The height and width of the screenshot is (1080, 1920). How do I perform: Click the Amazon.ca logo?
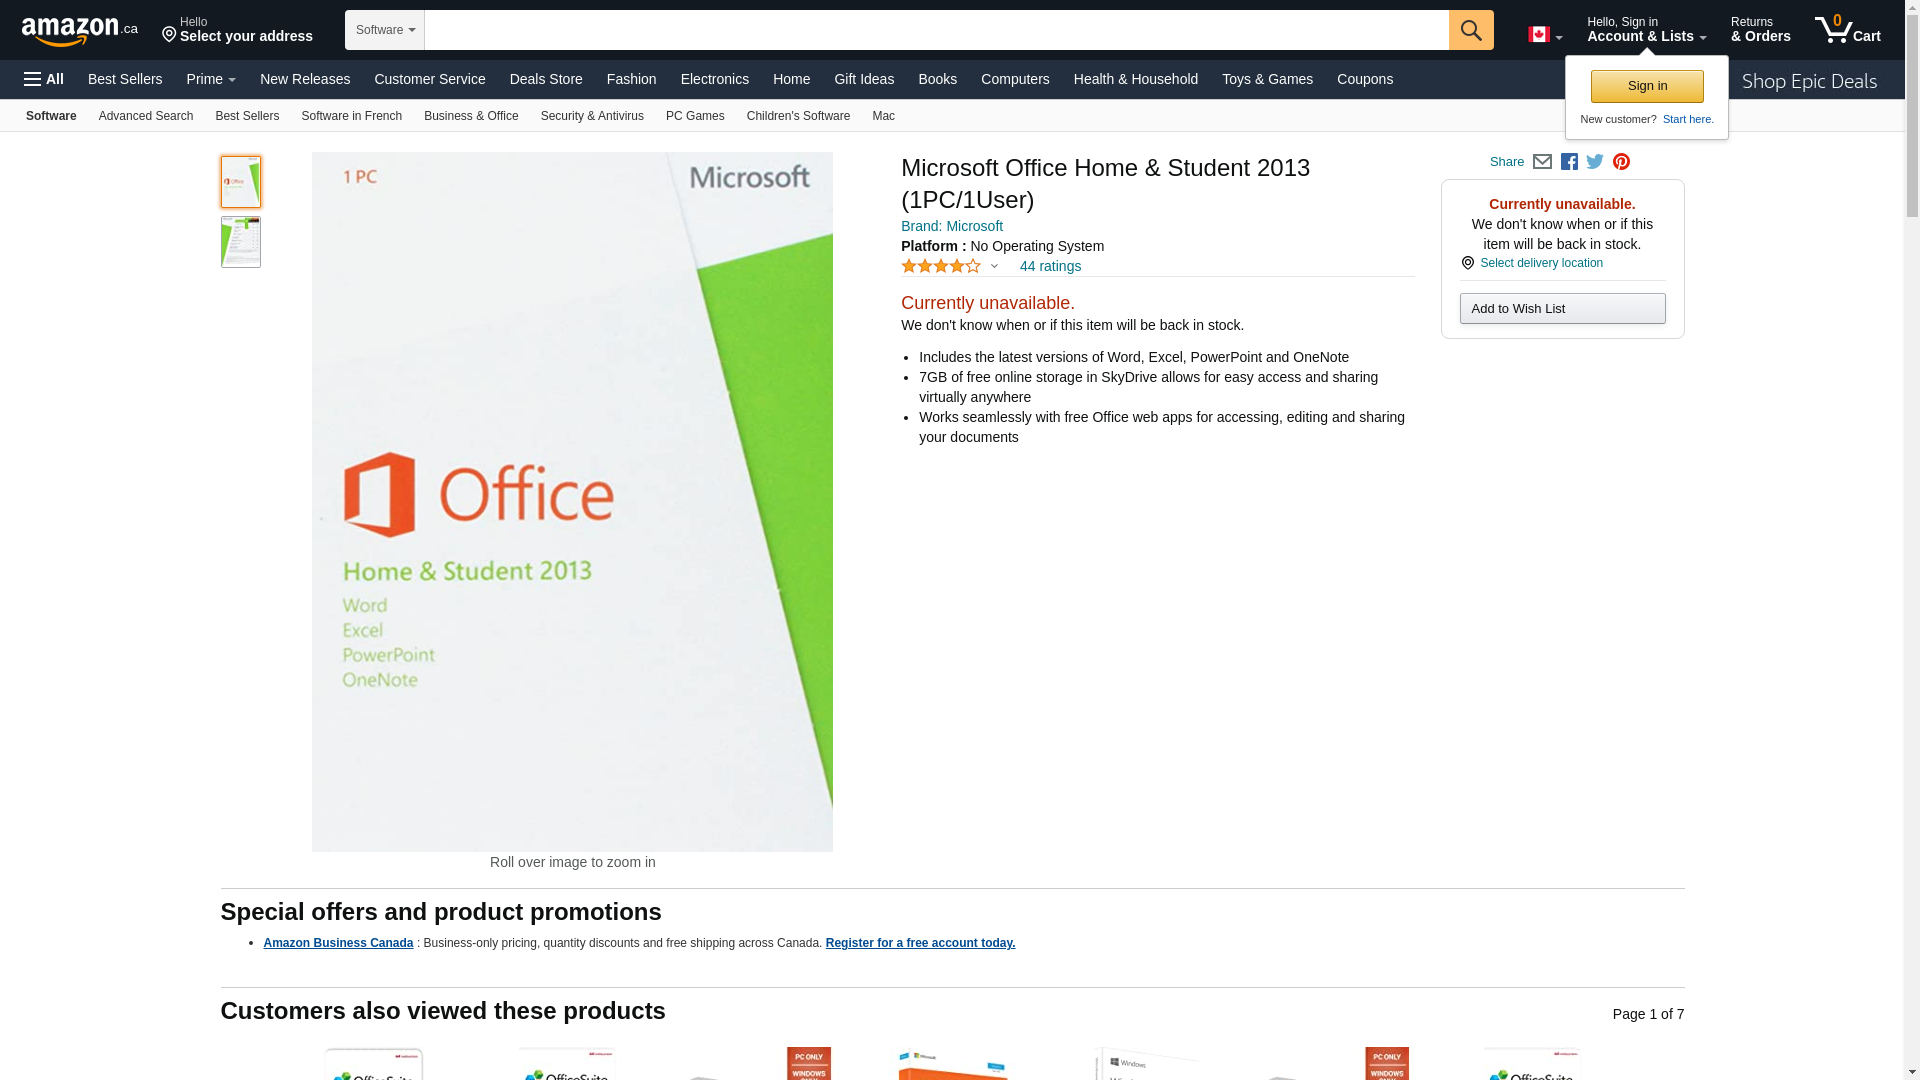tap(79, 31)
